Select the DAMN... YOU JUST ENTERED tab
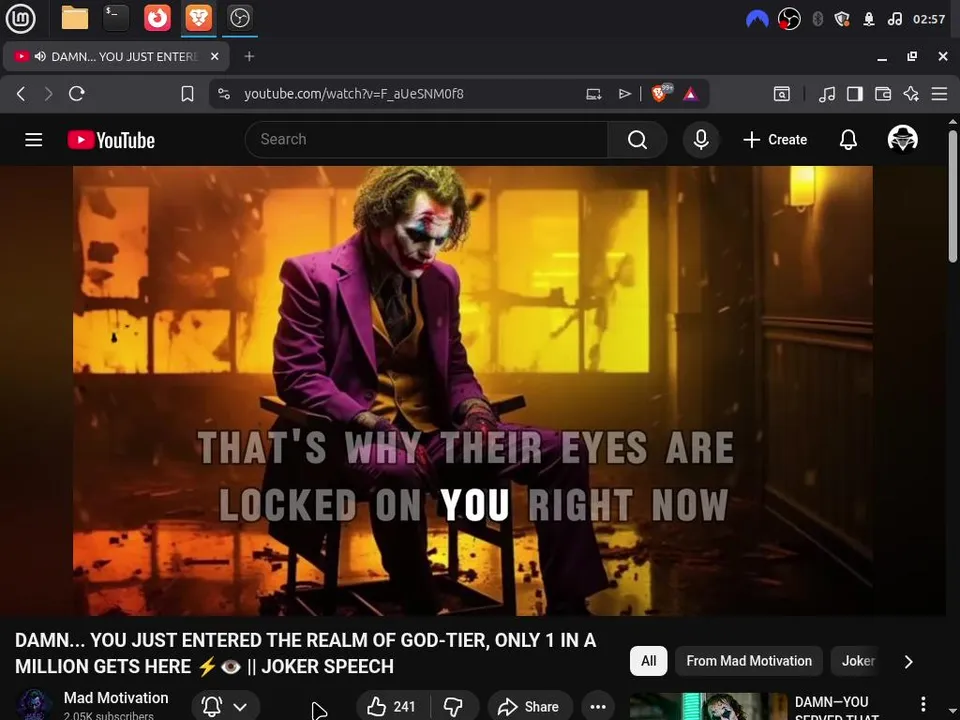Image resolution: width=960 pixels, height=720 pixels. coord(116,56)
